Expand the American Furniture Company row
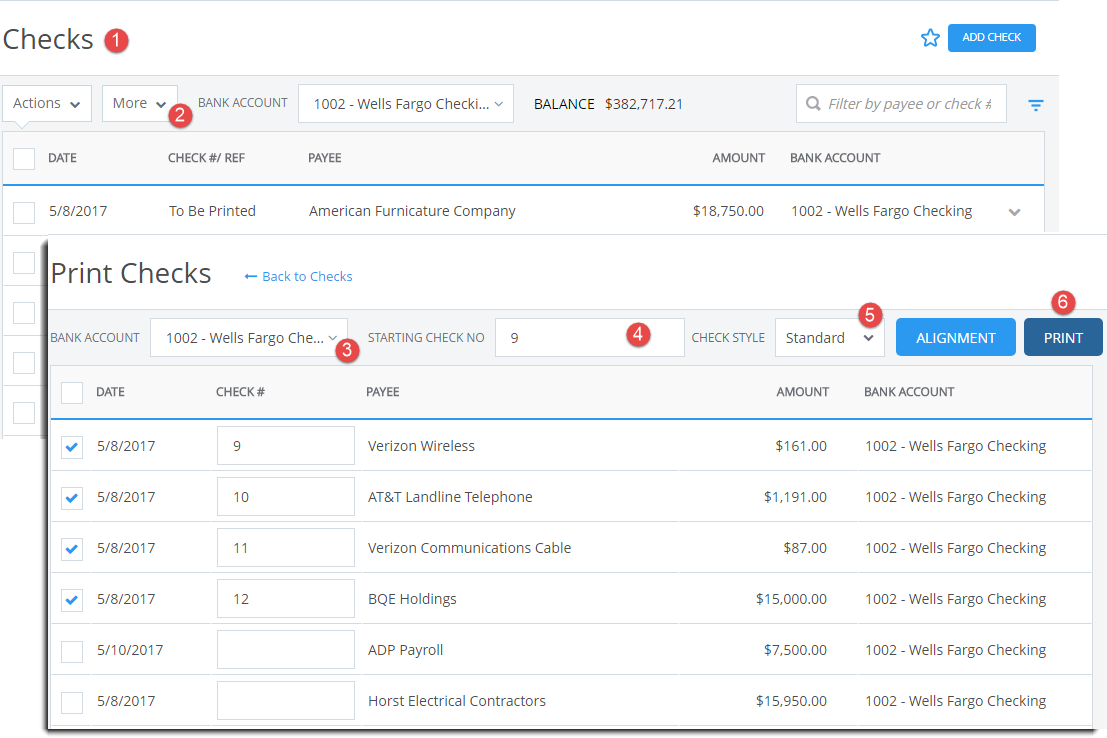 pyautogui.click(x=1014, y=211)
